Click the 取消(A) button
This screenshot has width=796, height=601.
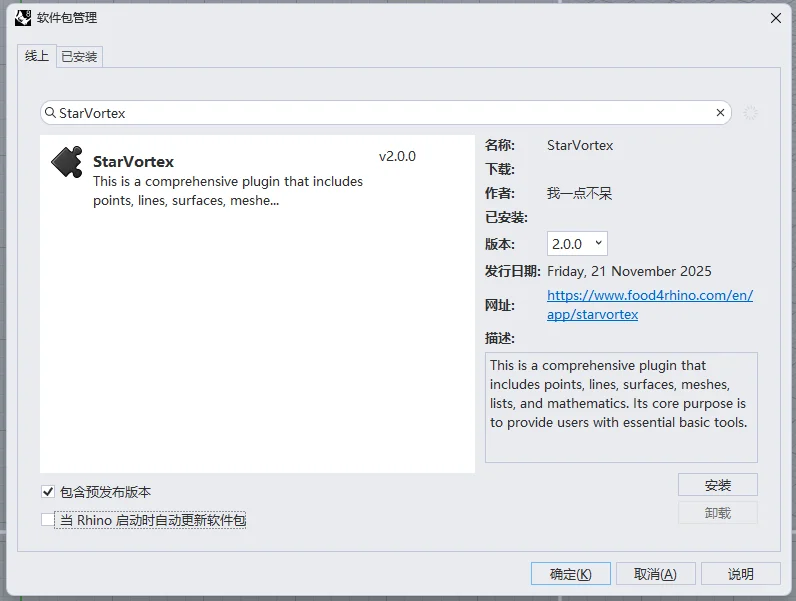point(655,574)
